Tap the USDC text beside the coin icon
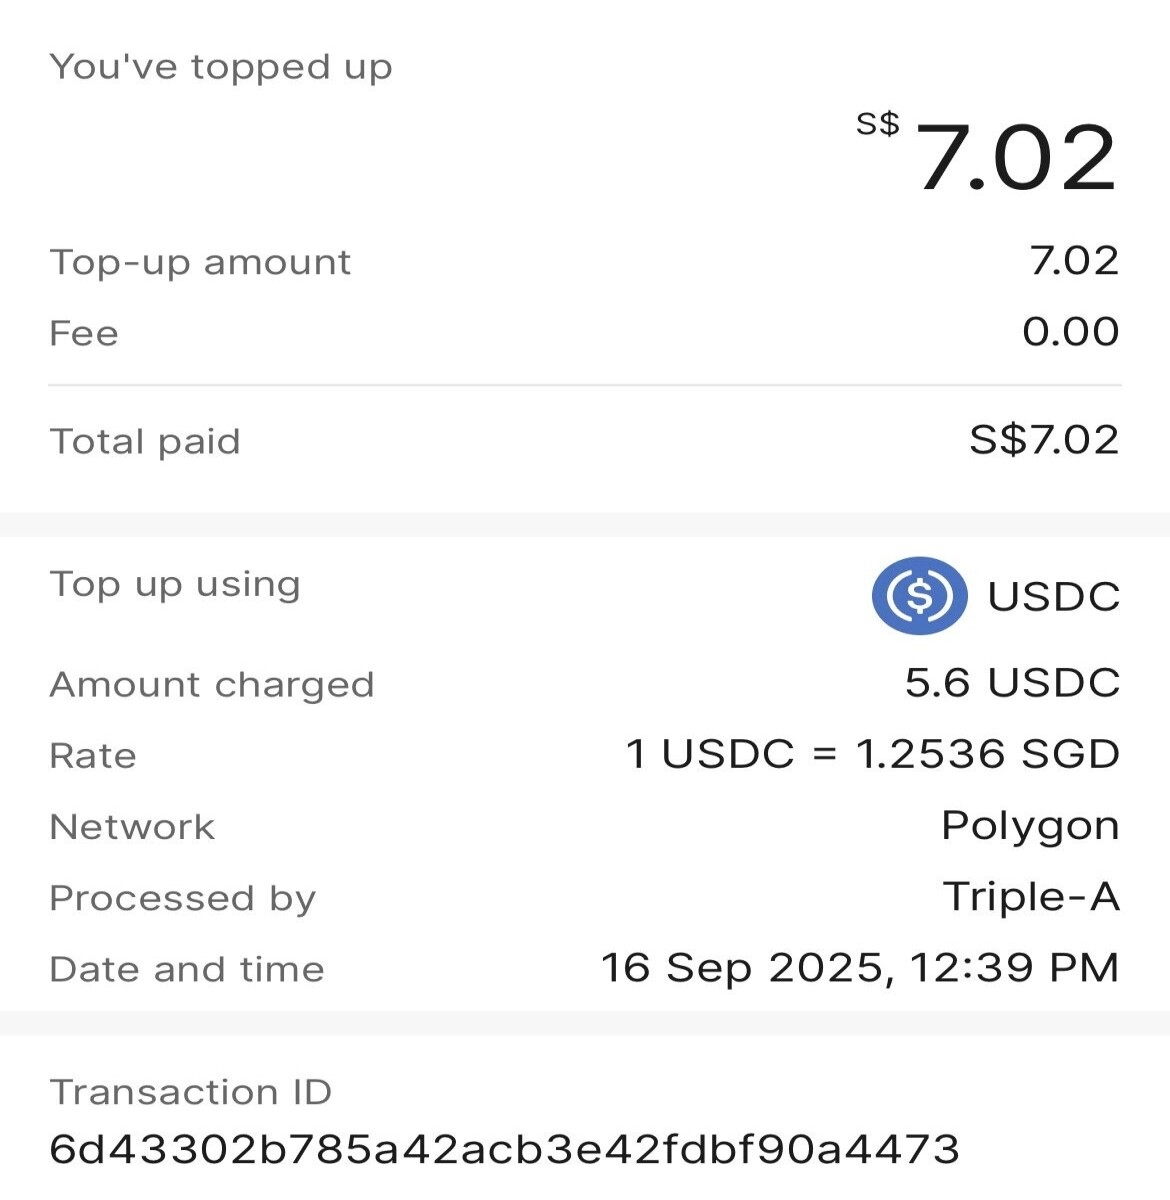The width and height of the screenshot is (1170, 1200). click(1054, 597)
